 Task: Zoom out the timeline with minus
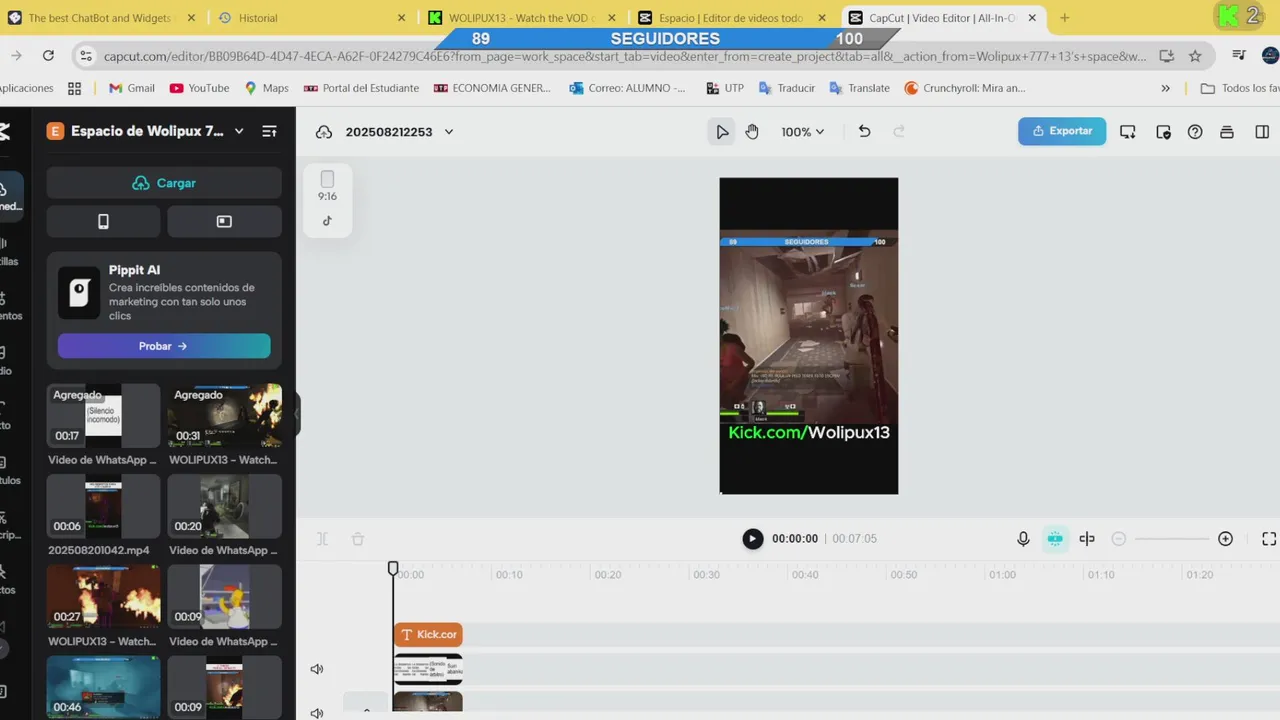(1119, 539)
